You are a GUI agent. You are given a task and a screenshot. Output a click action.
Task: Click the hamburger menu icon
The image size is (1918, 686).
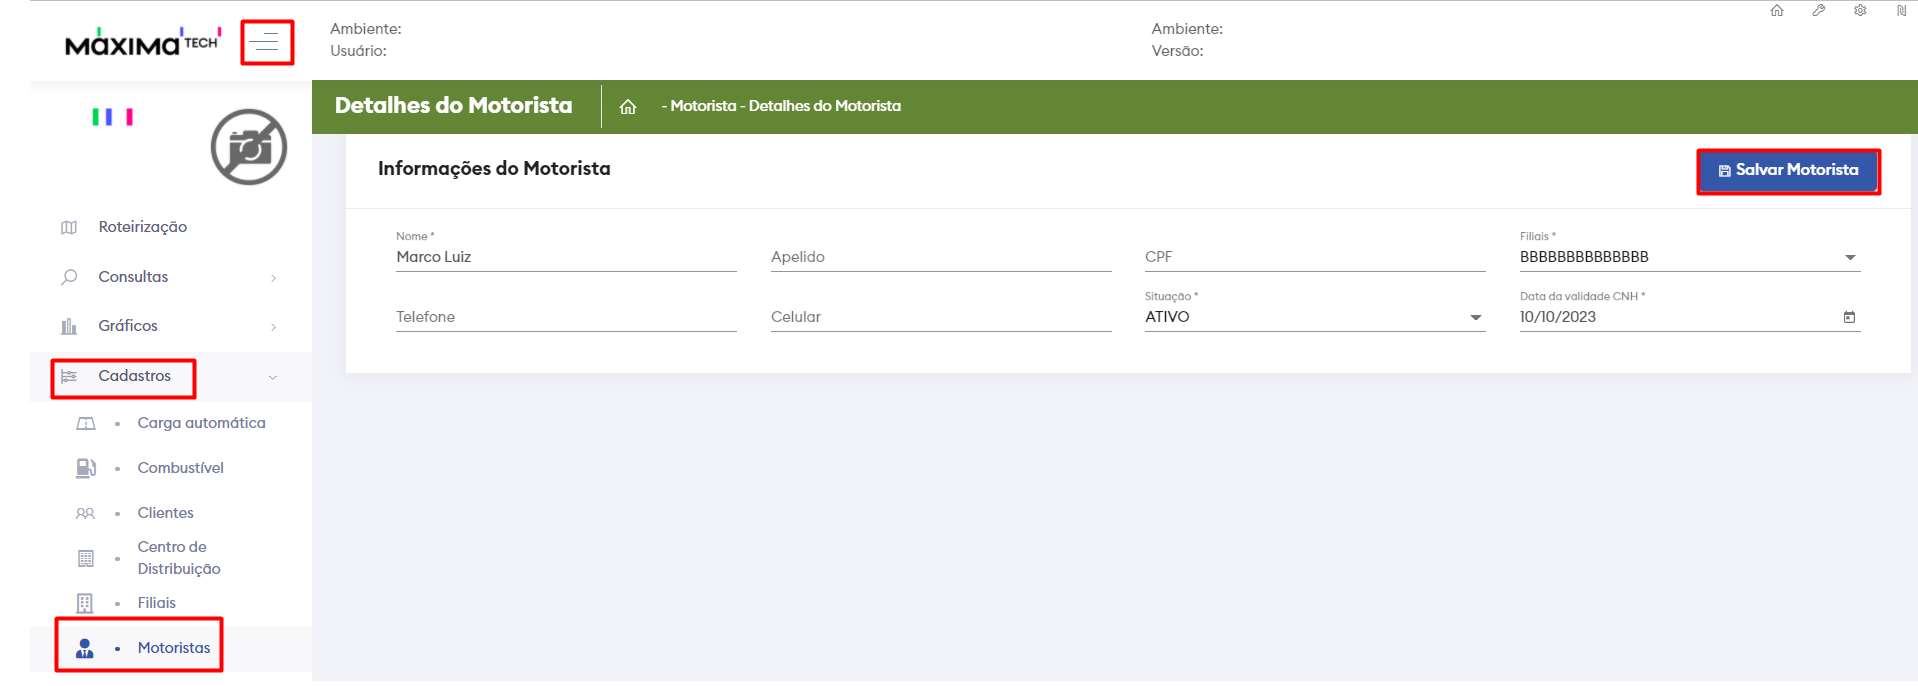tap(266, 43)
